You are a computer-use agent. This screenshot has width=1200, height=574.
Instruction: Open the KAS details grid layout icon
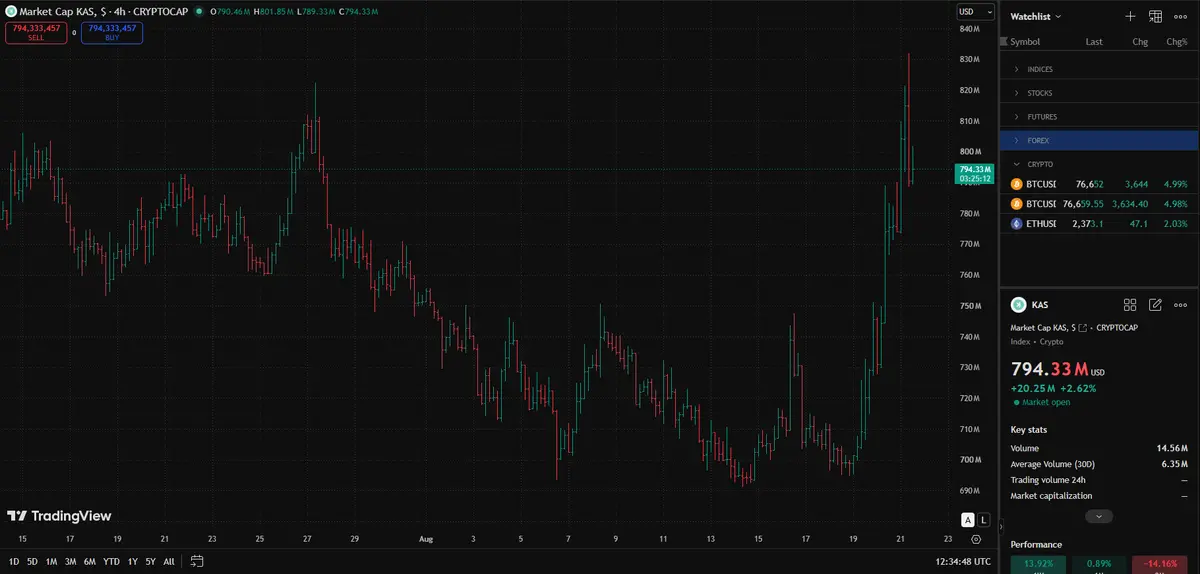[x=1130, y=305]
